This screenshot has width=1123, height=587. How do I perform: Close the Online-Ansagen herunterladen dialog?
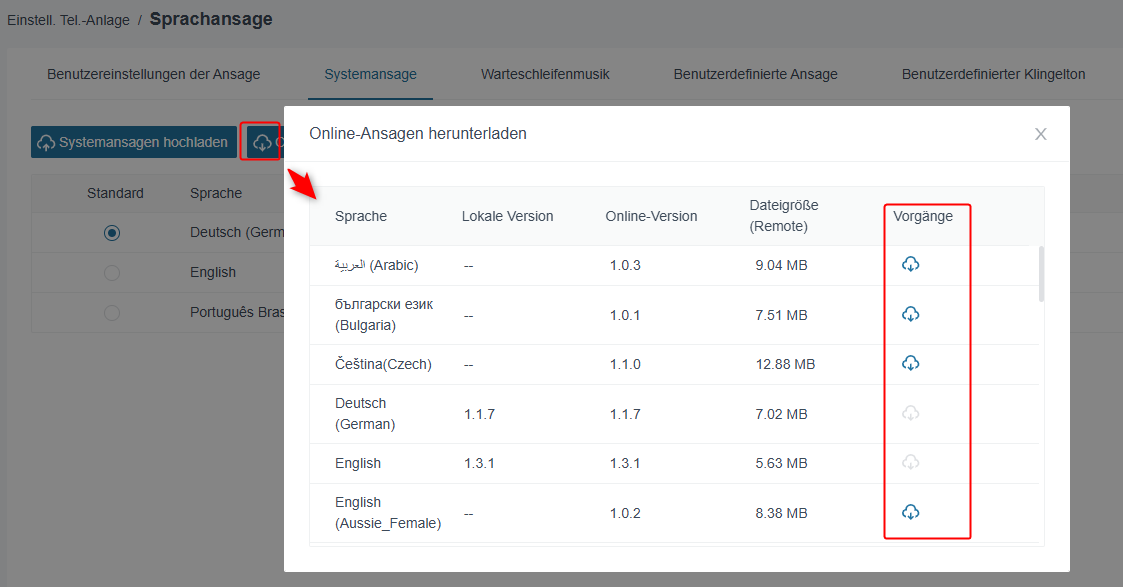[x=1041, y=134]
